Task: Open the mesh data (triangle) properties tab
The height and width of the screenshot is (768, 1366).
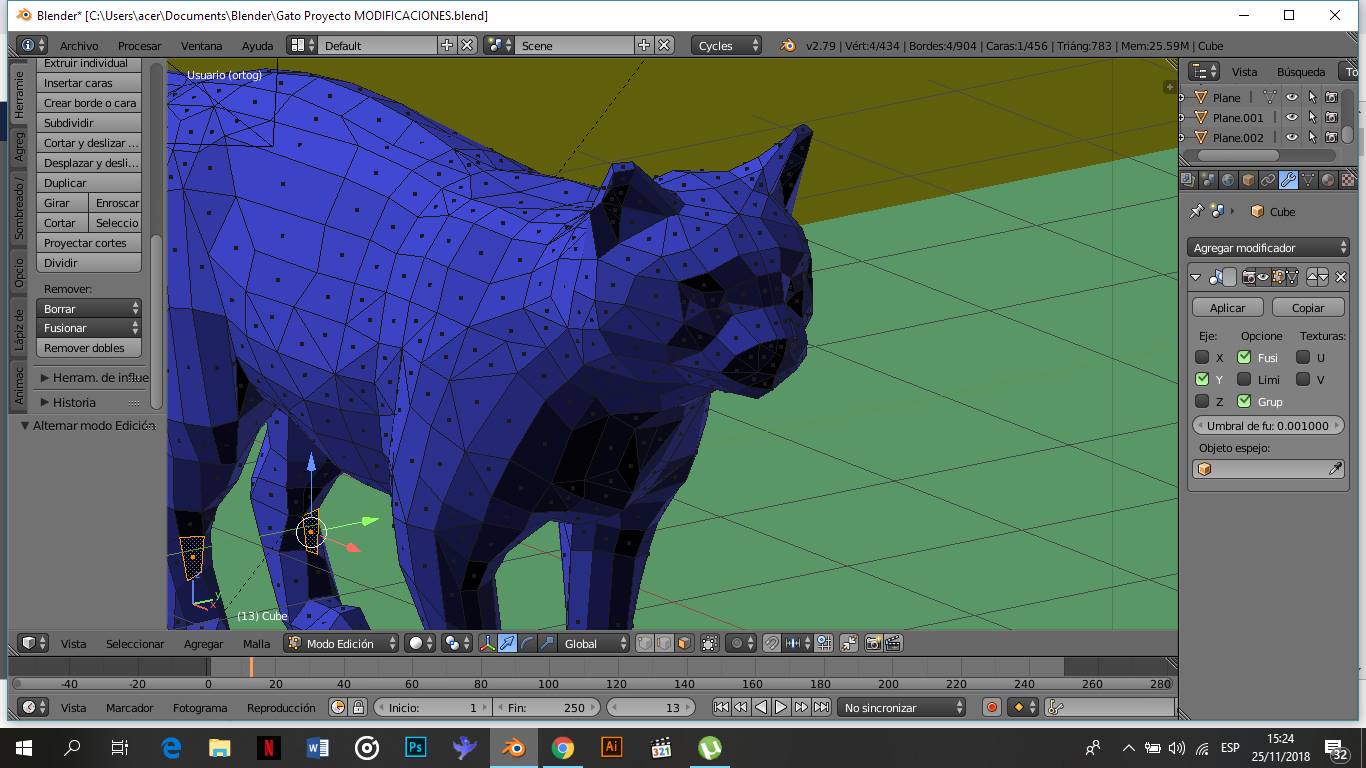Action: (1308, 180)
